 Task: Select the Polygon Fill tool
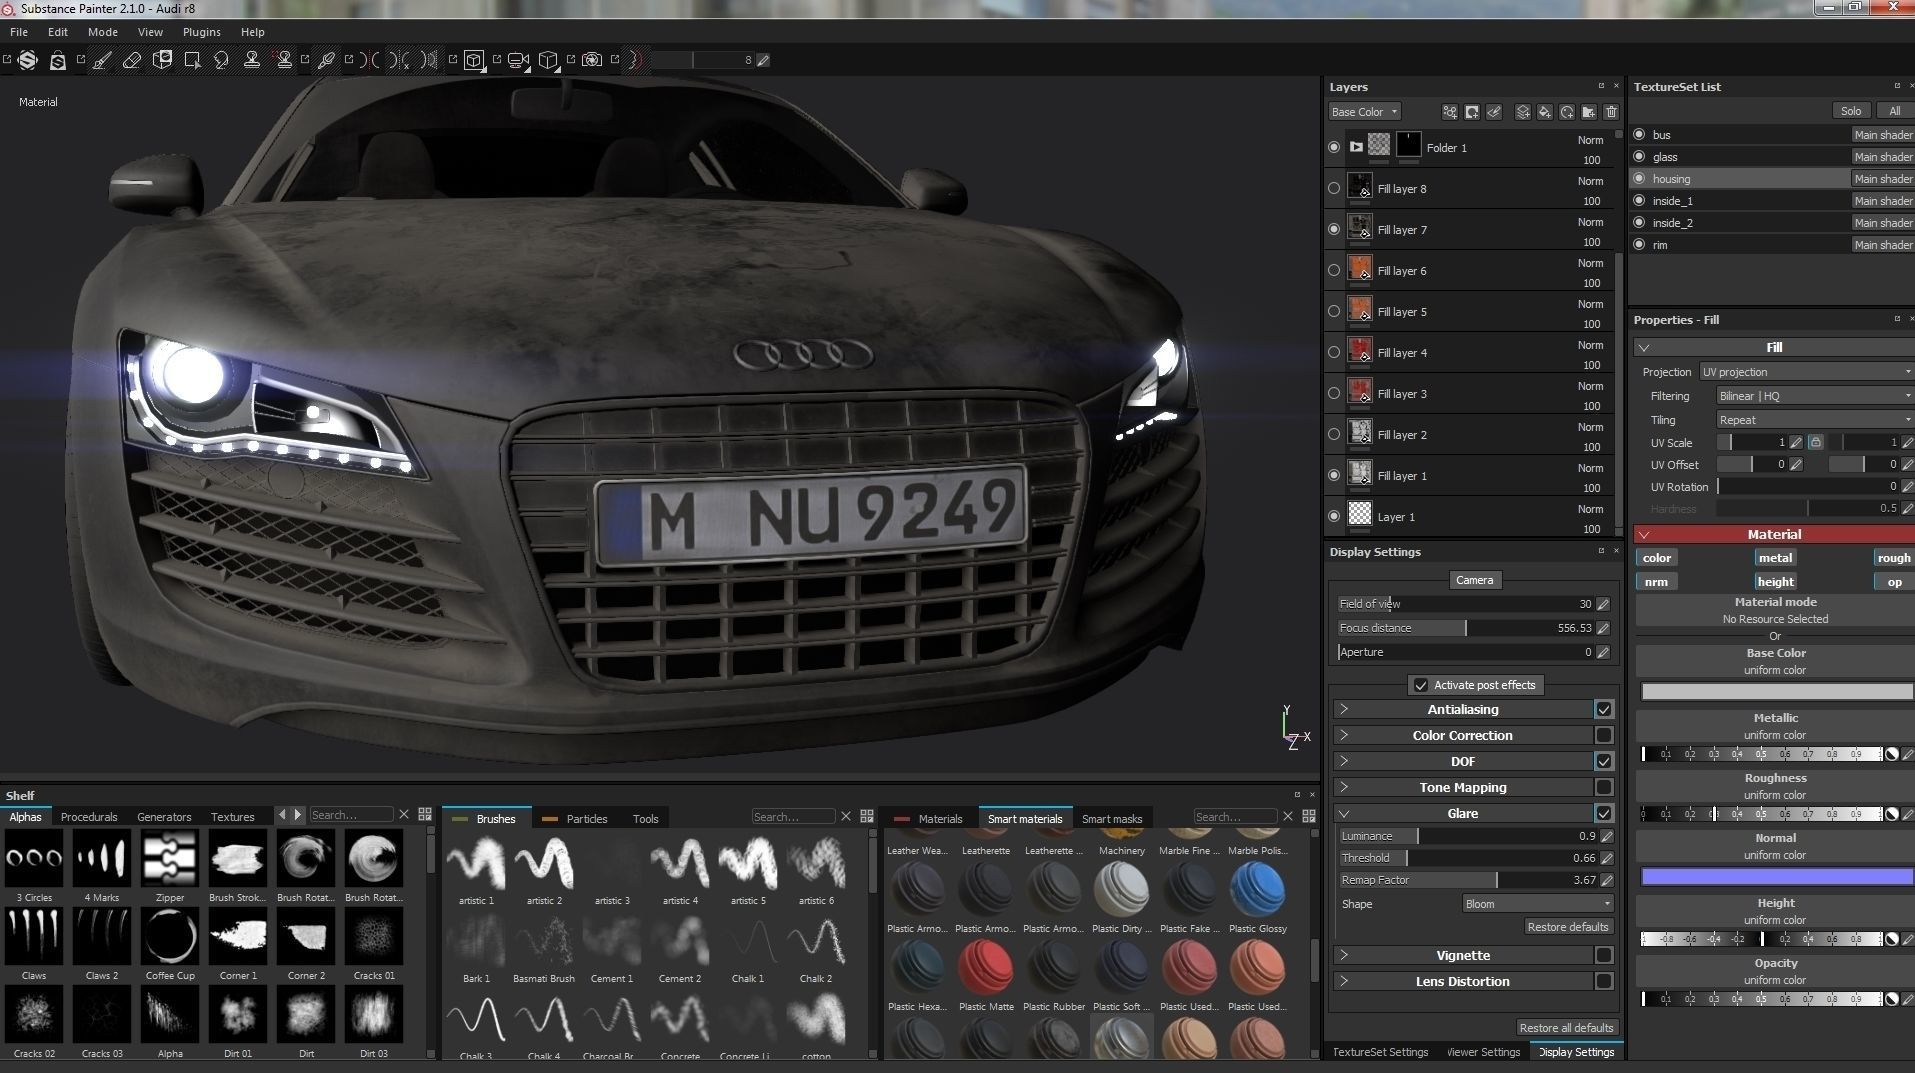192,60
